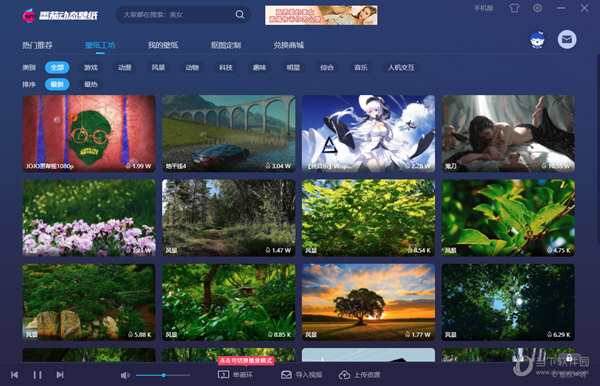The image size is (600, 386).
Task: Click the search magnifier icon
Action: pos(240,15)
